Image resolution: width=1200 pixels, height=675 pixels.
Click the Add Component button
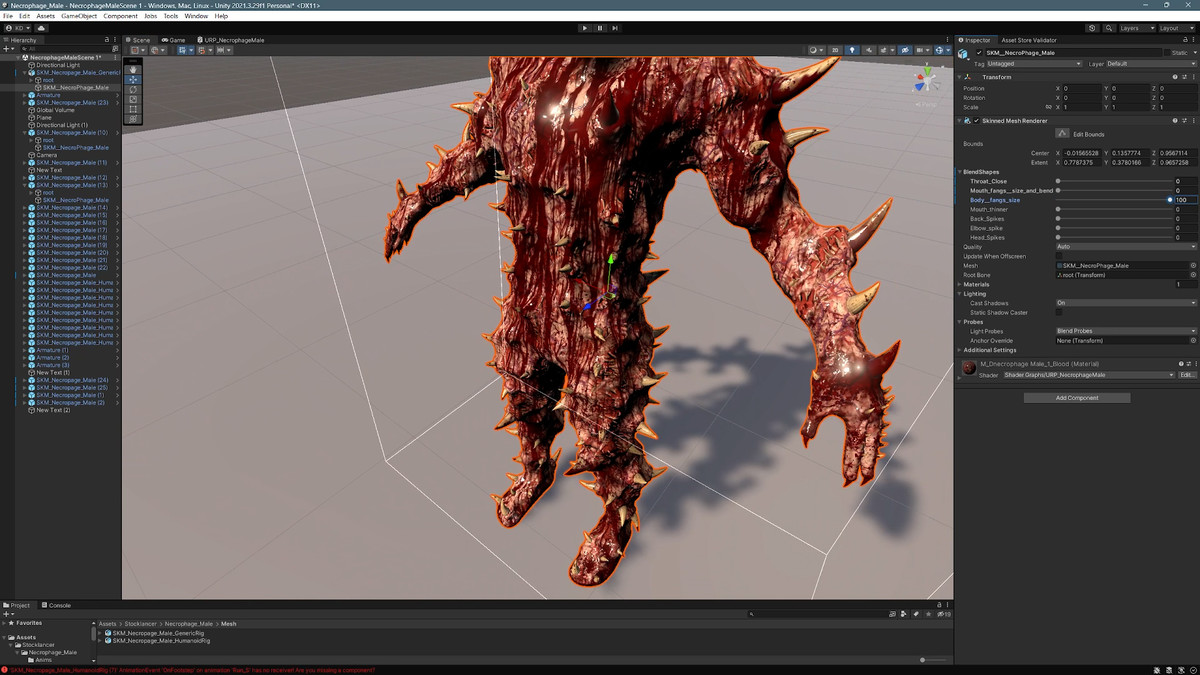(x=1076, y=398)
